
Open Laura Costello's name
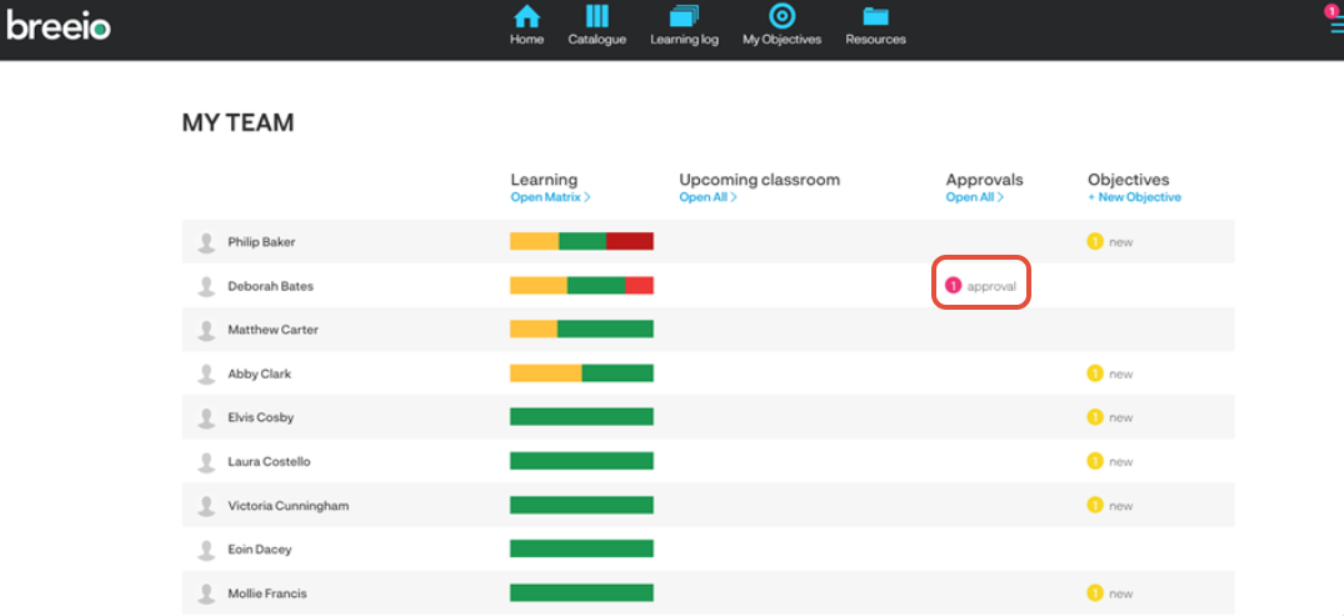click(x=269, y=462)
